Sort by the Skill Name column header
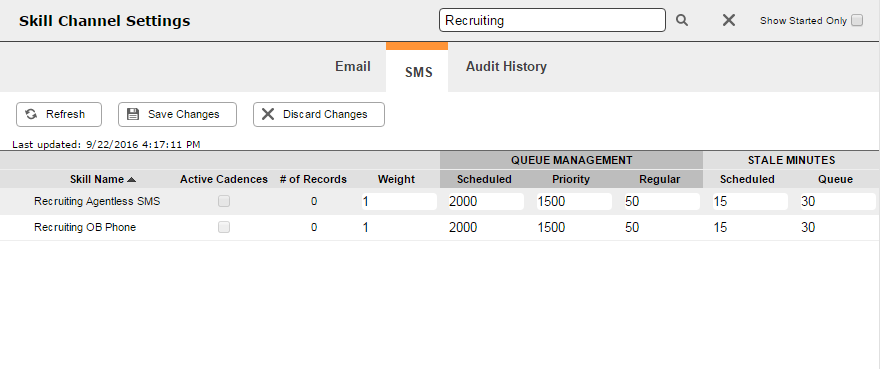Image resolution: width=880 pixels, height=369 pixels. [x=97, y=180]
